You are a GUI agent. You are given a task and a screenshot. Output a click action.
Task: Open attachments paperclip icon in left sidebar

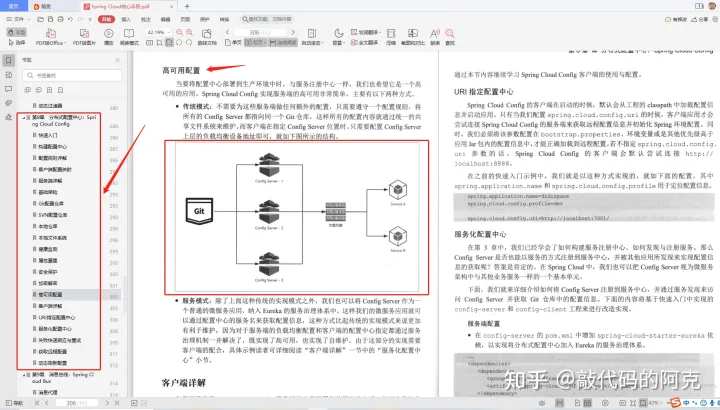click(9, 103)
